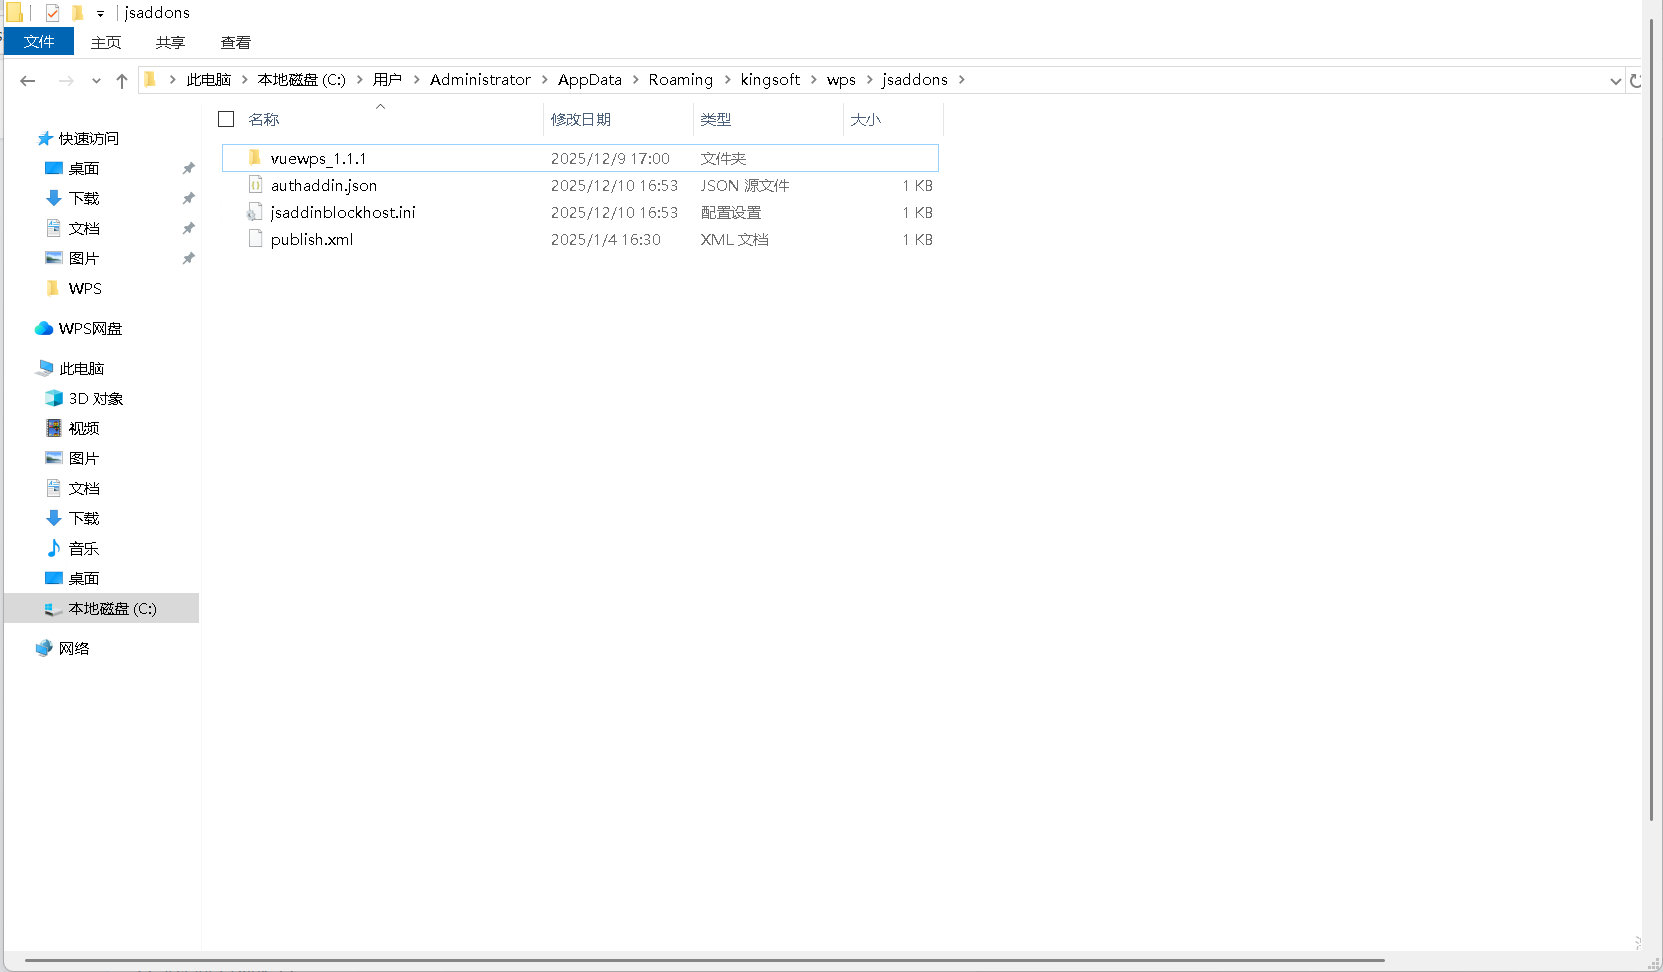Sort files by 修改日期 column header

pos(581,119)
